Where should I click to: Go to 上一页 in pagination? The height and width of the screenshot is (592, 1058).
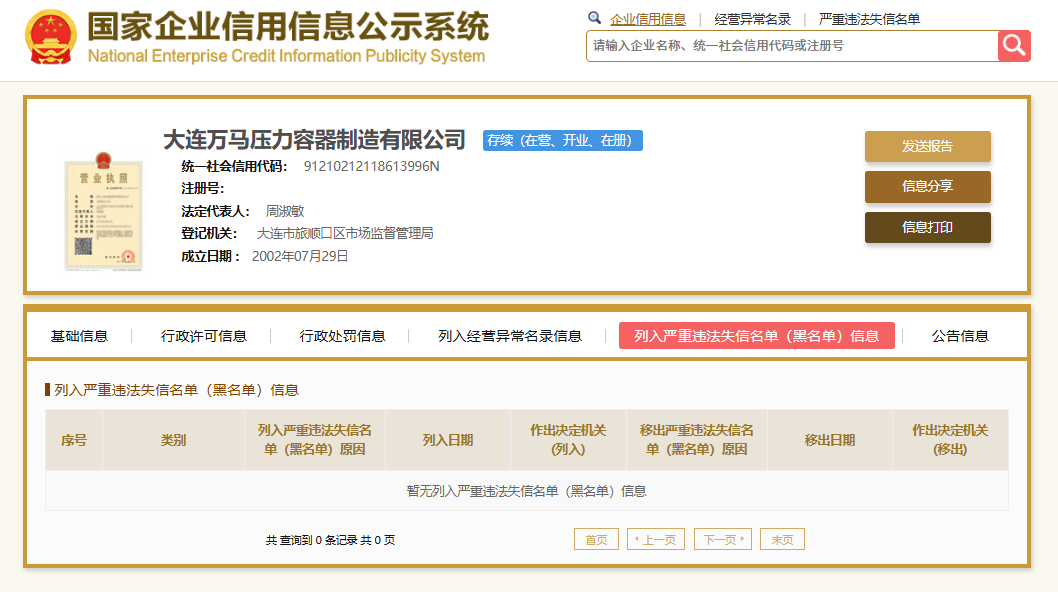coord(656,539)
